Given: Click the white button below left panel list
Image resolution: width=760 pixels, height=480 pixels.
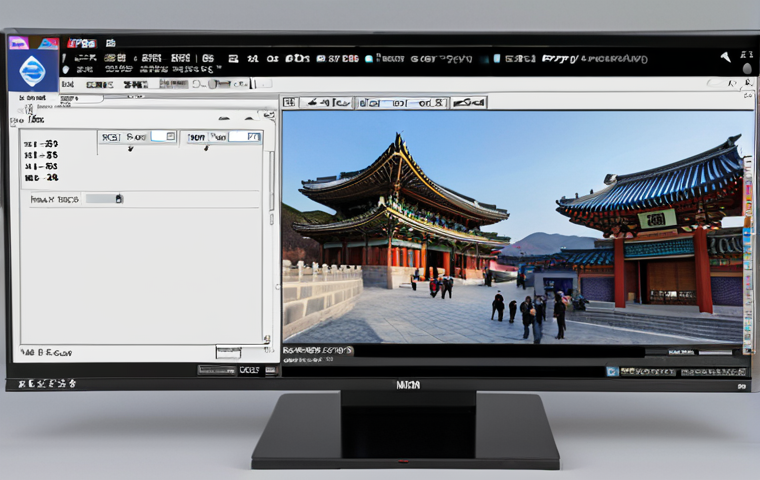Looking at the screenshot, I should 228,352.
